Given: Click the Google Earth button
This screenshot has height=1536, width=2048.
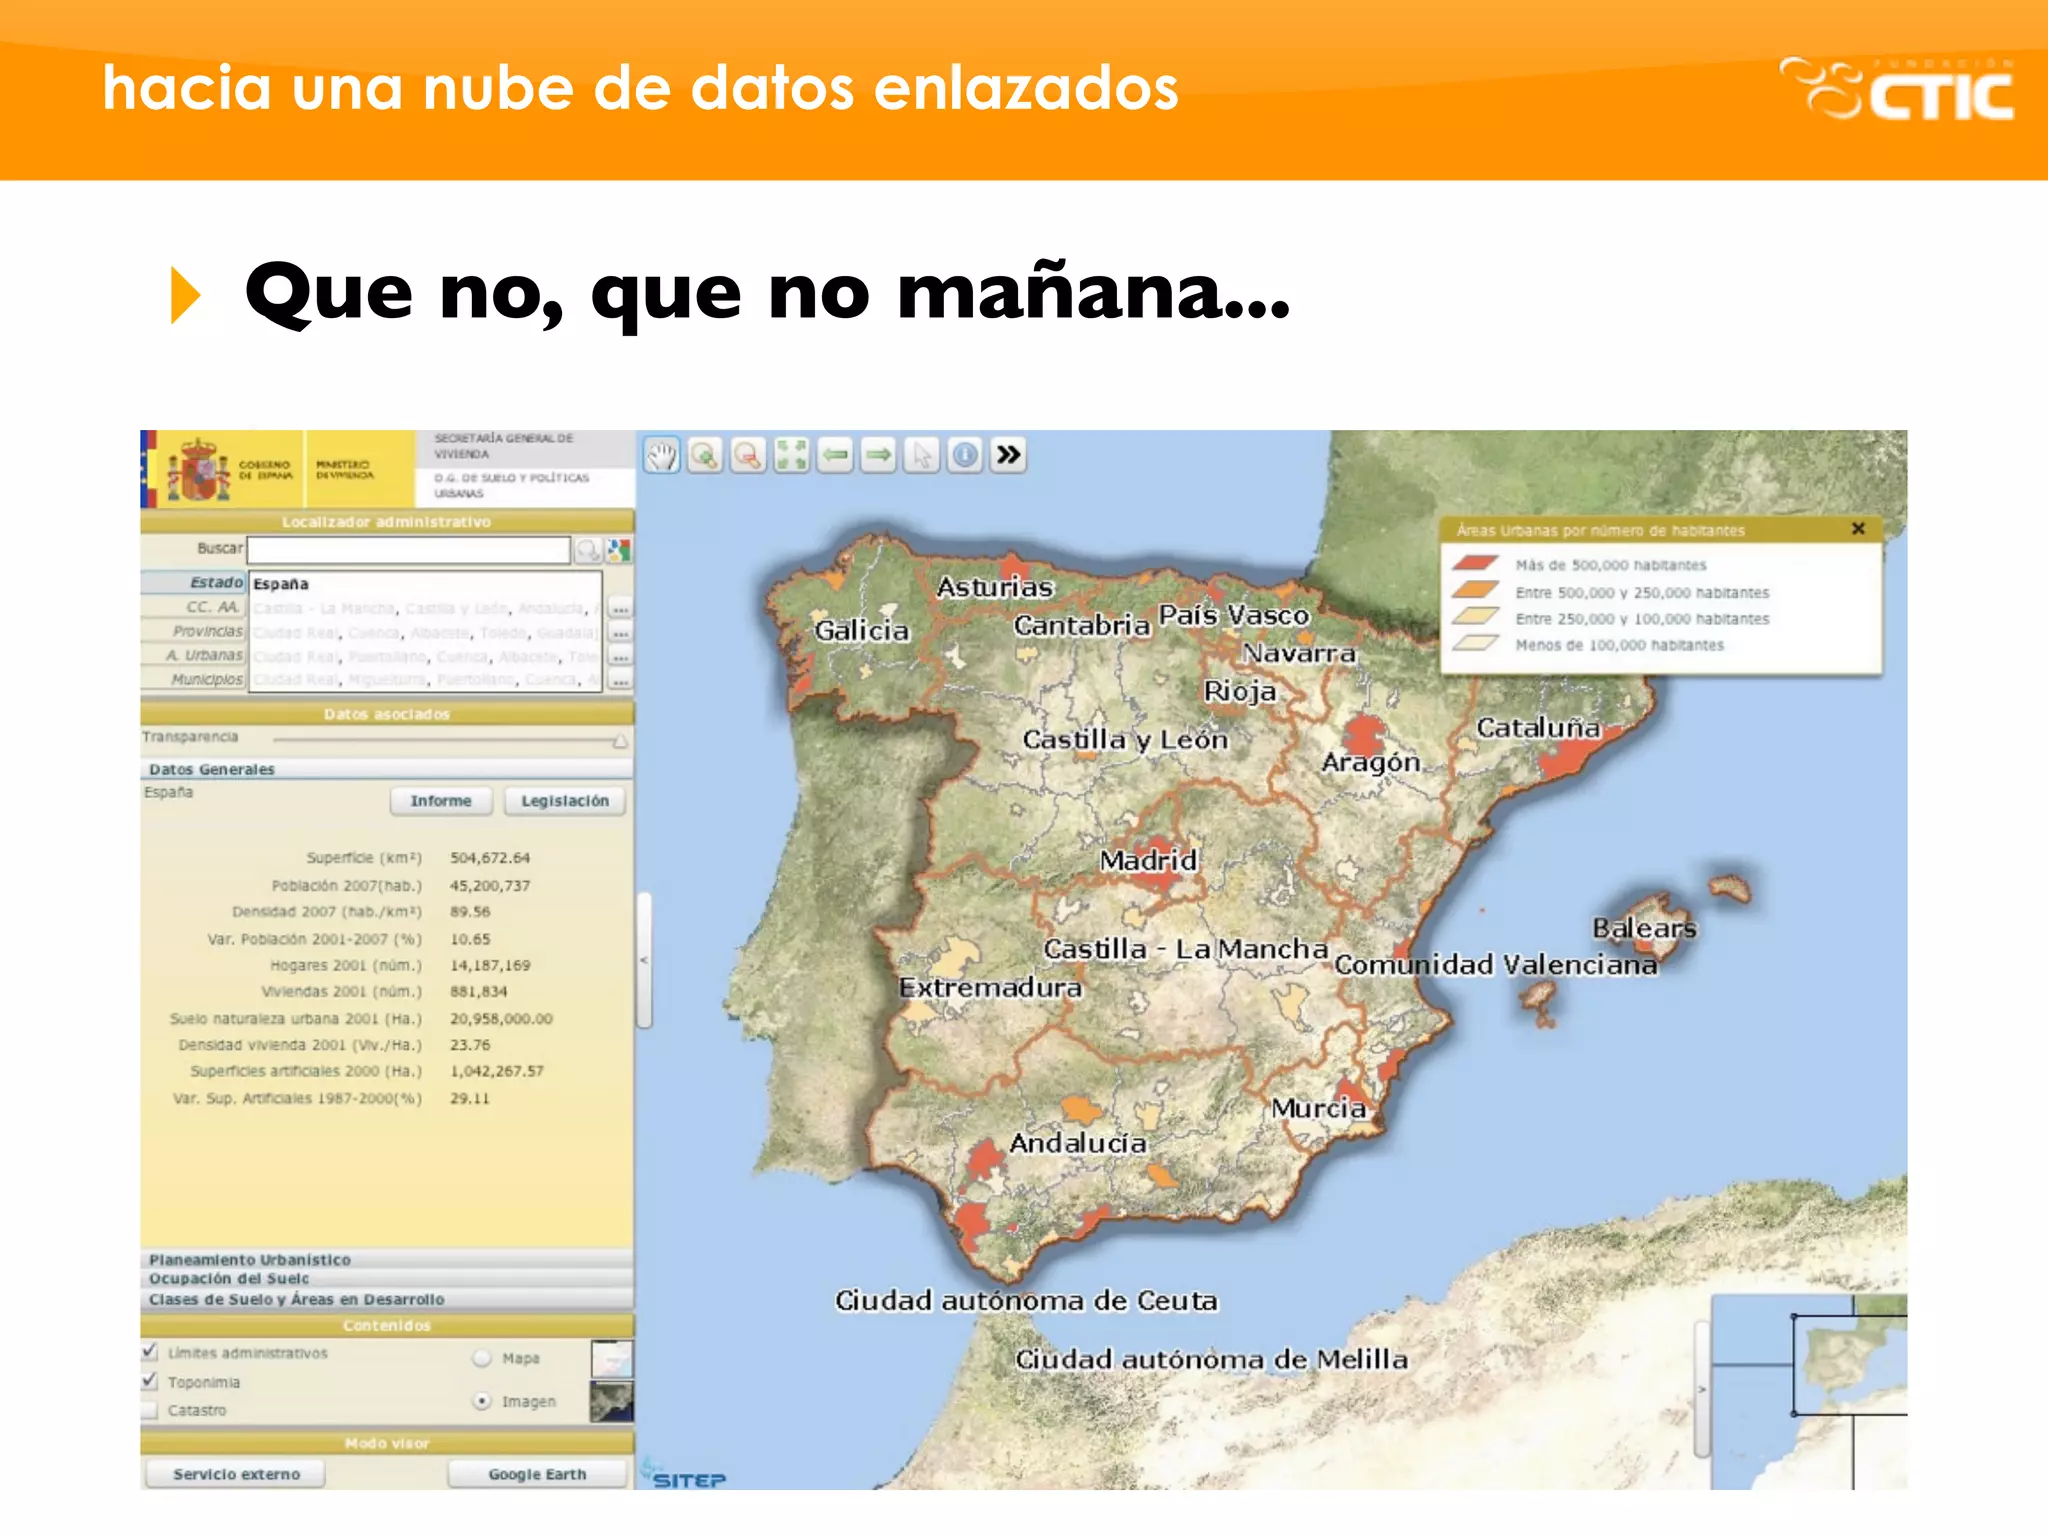Looking at the screenshot, I should [537, 1474].
